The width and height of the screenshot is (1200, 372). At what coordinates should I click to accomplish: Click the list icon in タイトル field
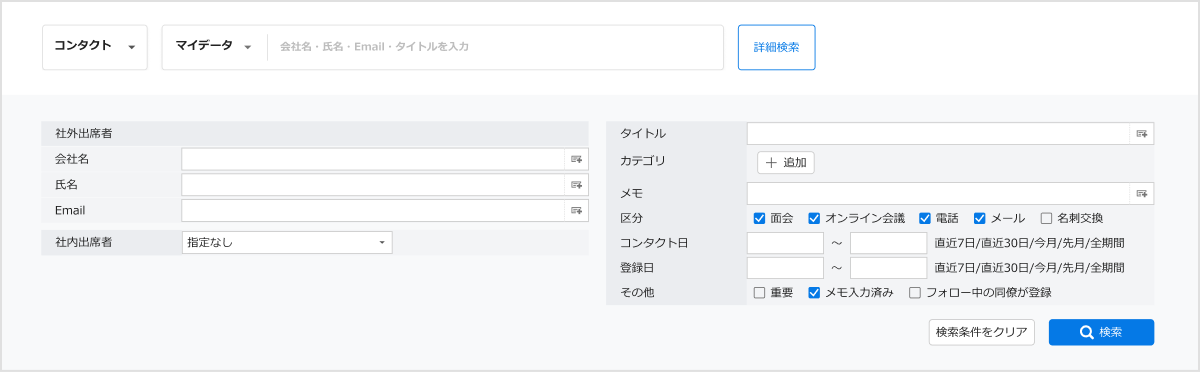[1141, 134]
